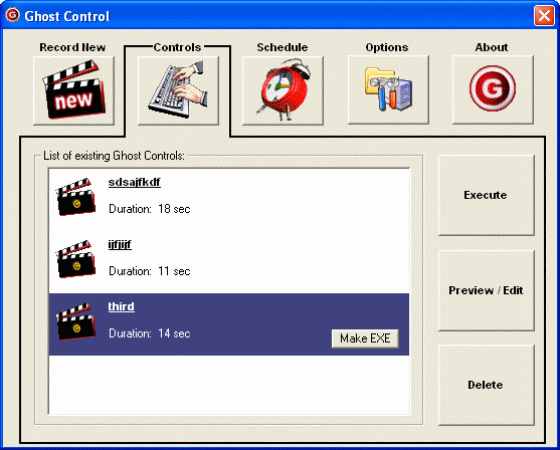
Task: Select the ijfjijf control name
Action: pos(120,245)
